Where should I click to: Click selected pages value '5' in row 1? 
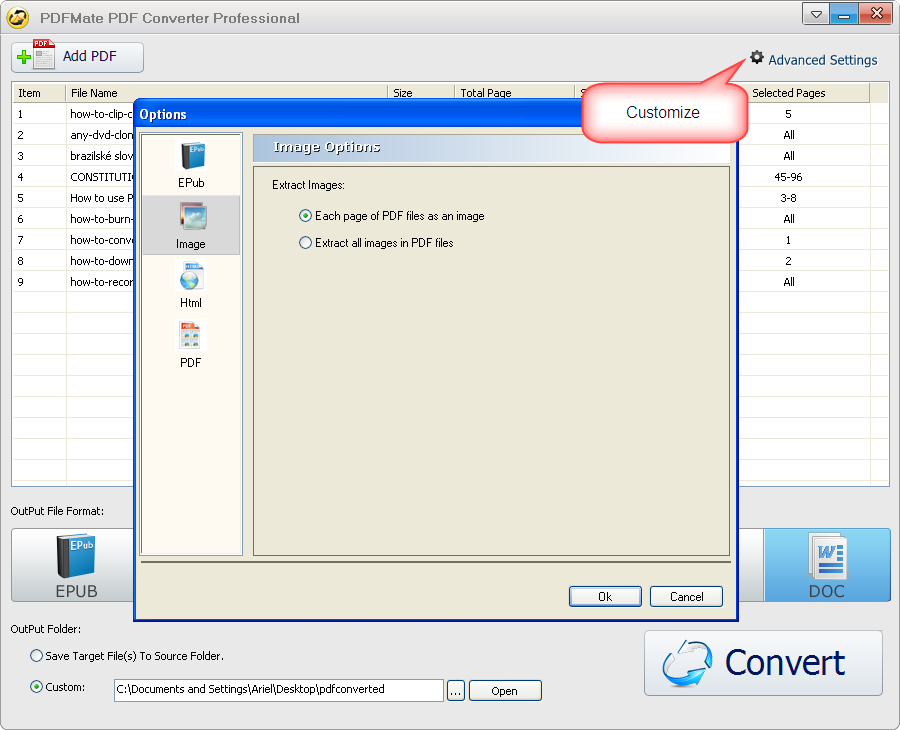point(788,114)
